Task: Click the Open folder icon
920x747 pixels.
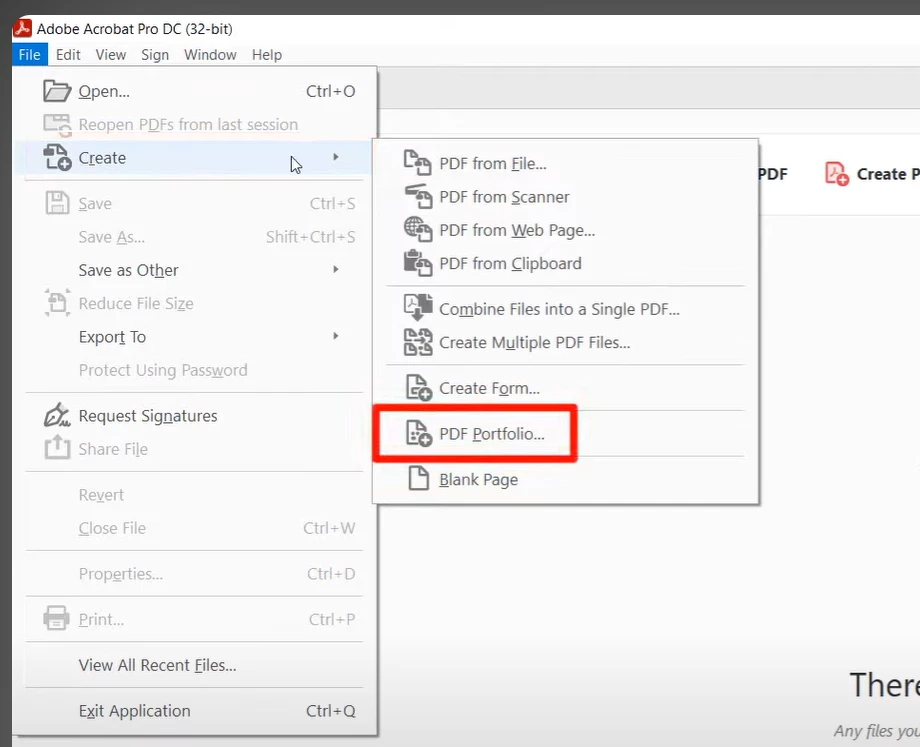Action: (x=57, y=91)
